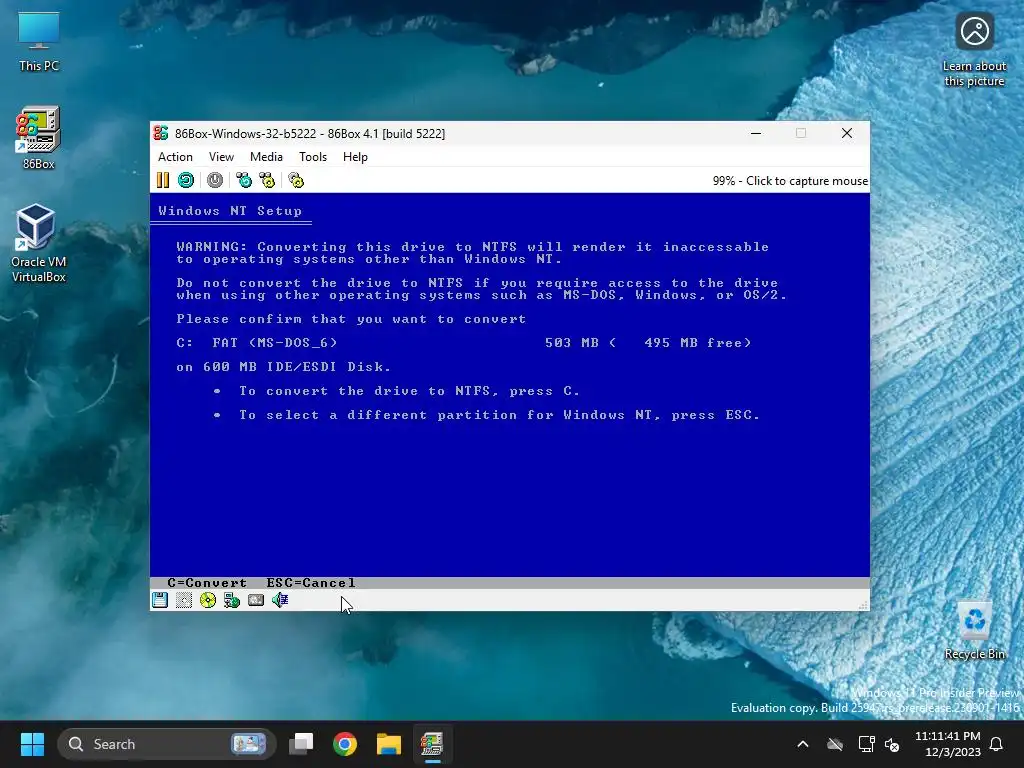Click the 'Windows NT Setup' heading

coord(230,211)
